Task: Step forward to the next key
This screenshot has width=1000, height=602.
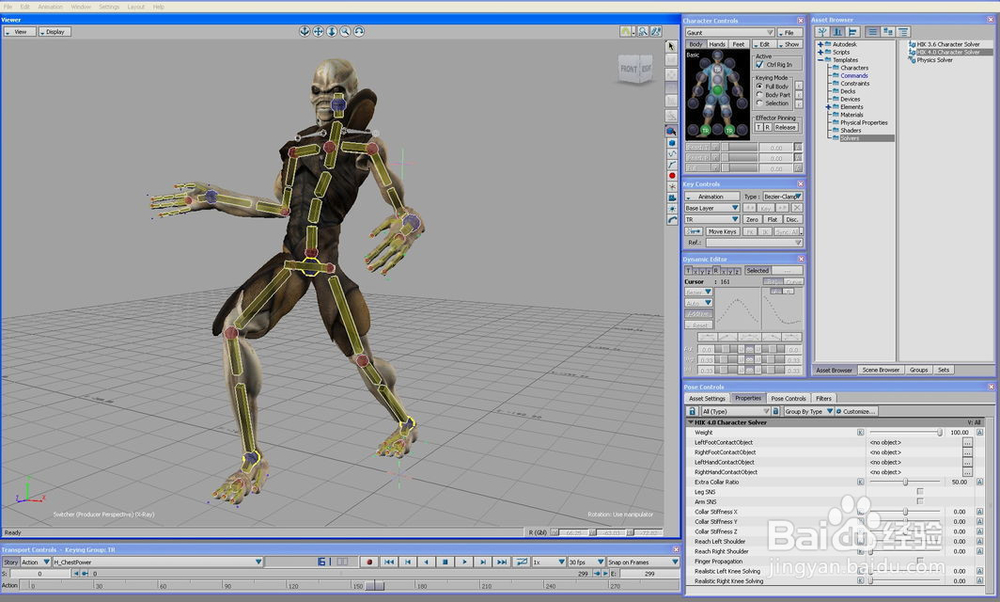Action: click(483, 562)
